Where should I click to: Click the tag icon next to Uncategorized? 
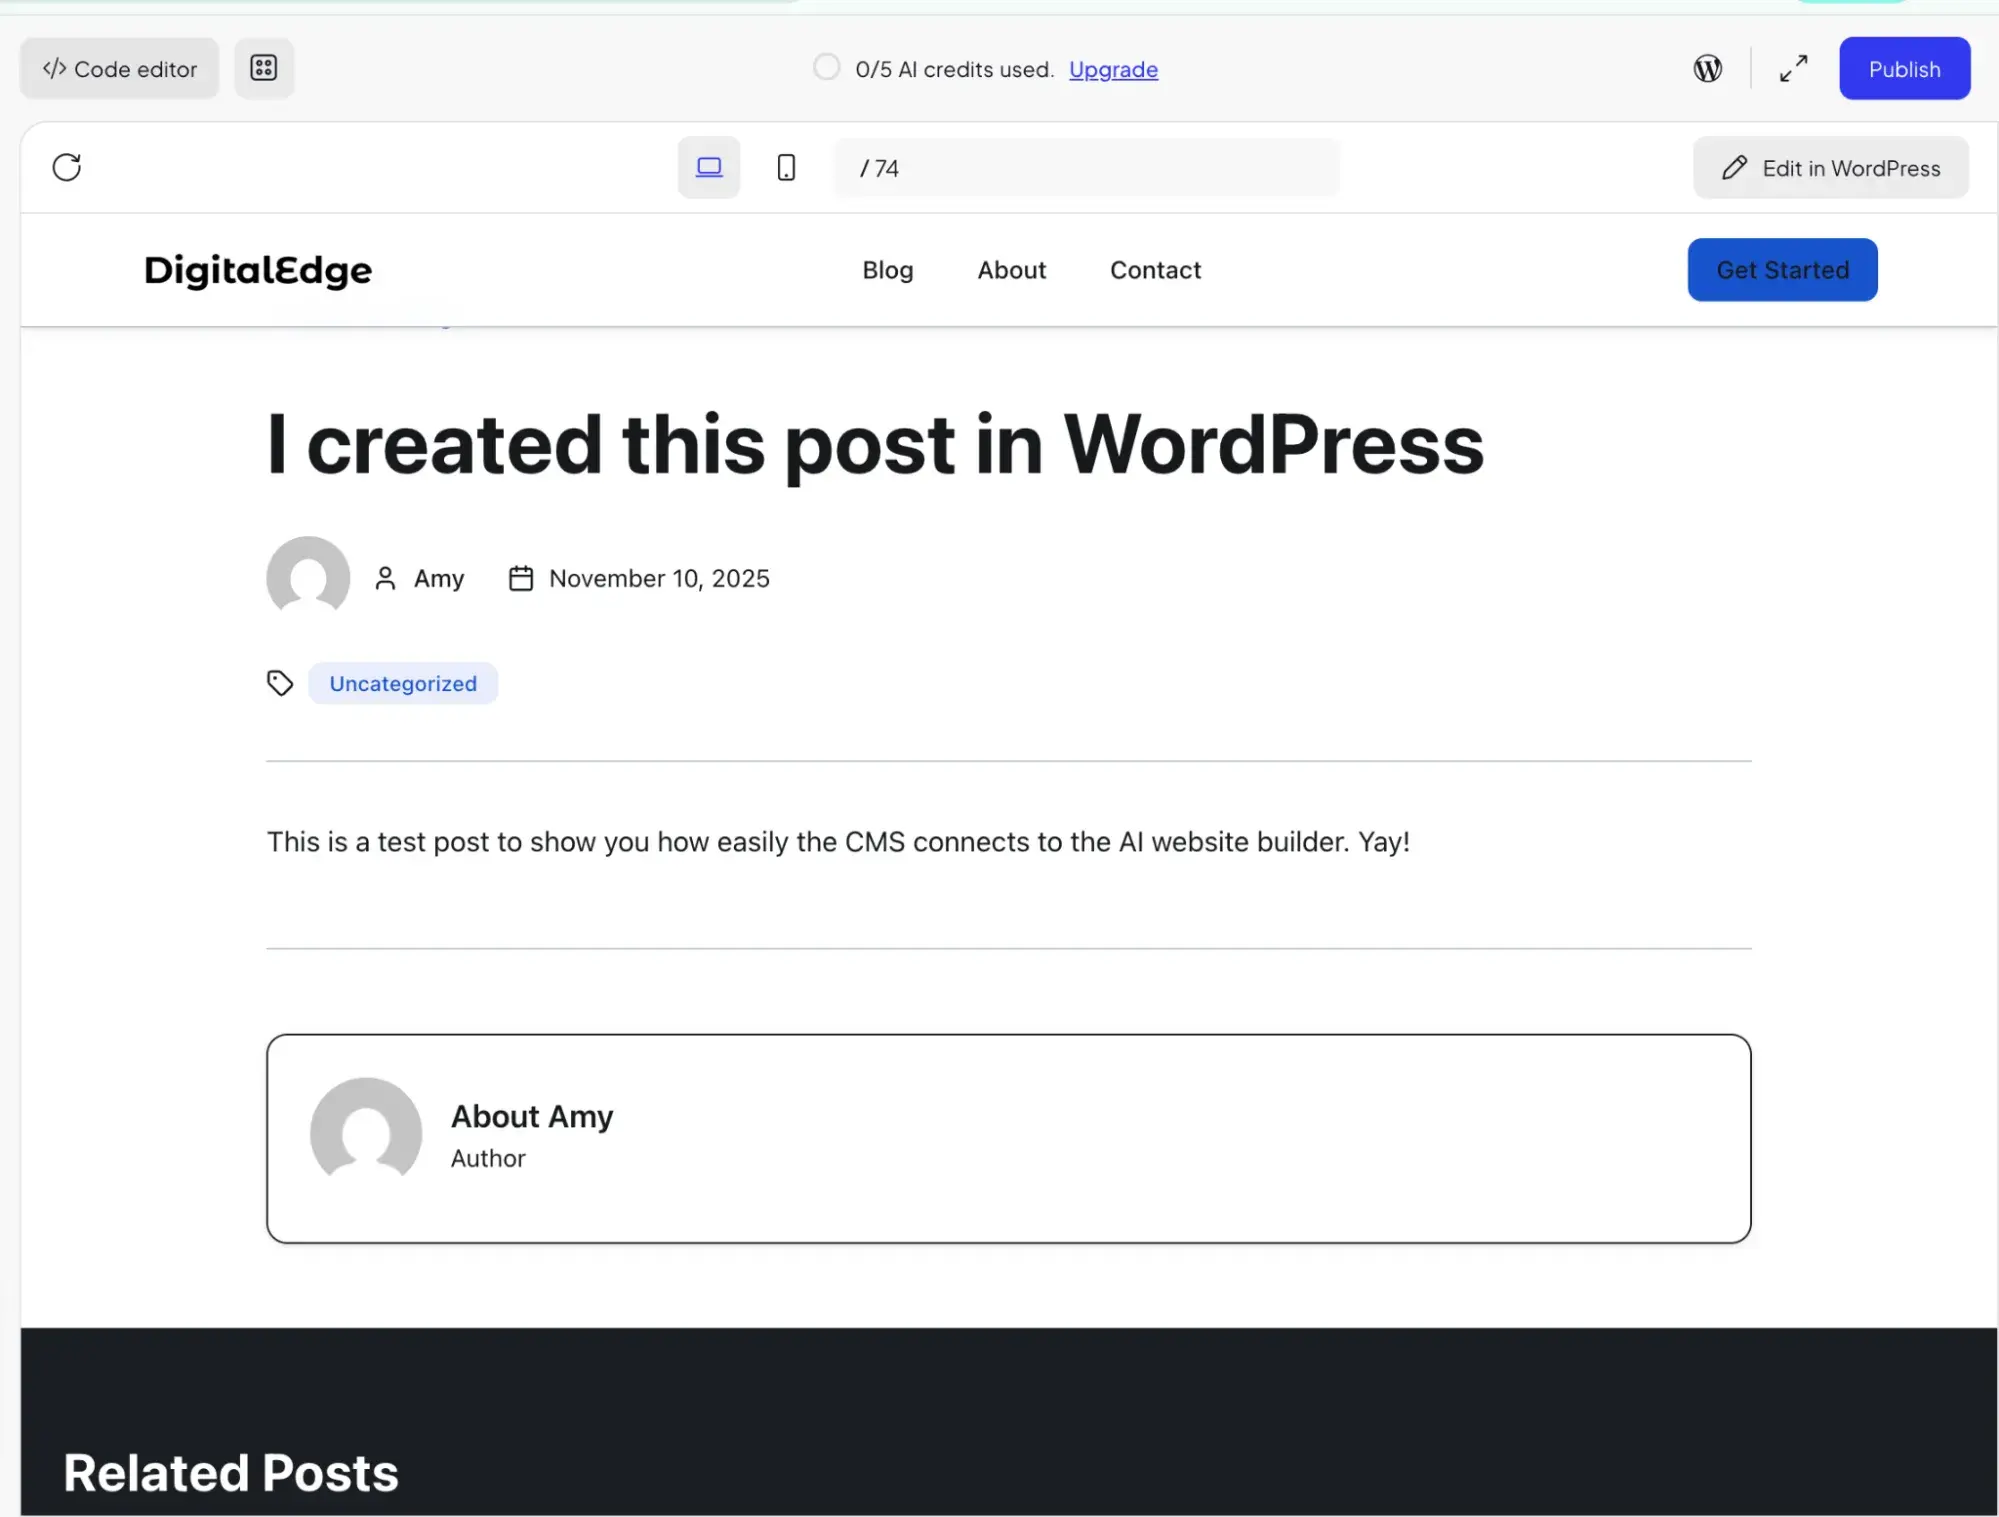coord(280,682)
